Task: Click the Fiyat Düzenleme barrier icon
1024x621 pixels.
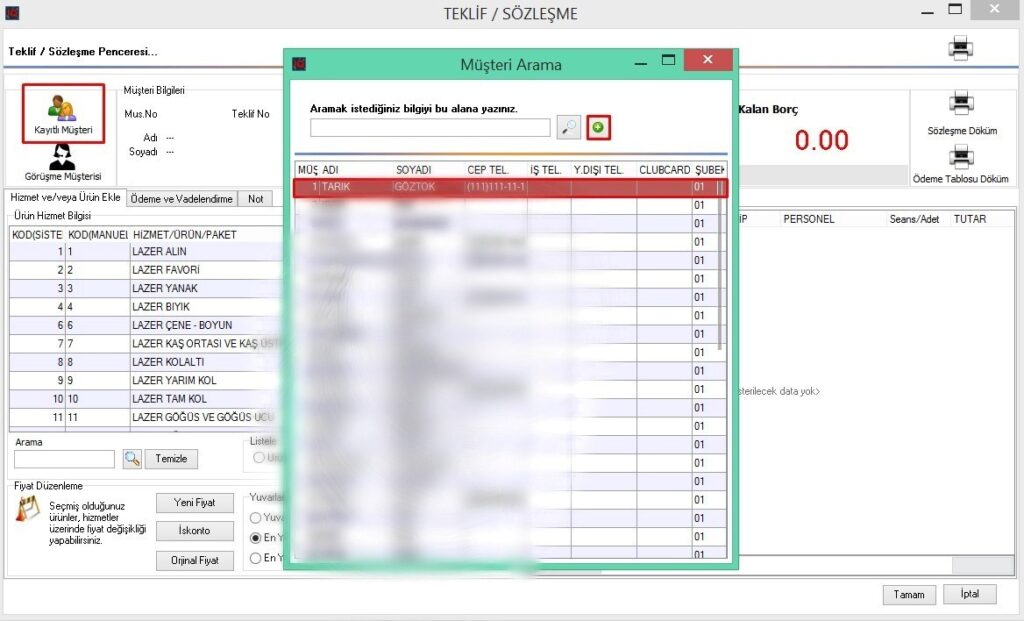Action: 29,509
